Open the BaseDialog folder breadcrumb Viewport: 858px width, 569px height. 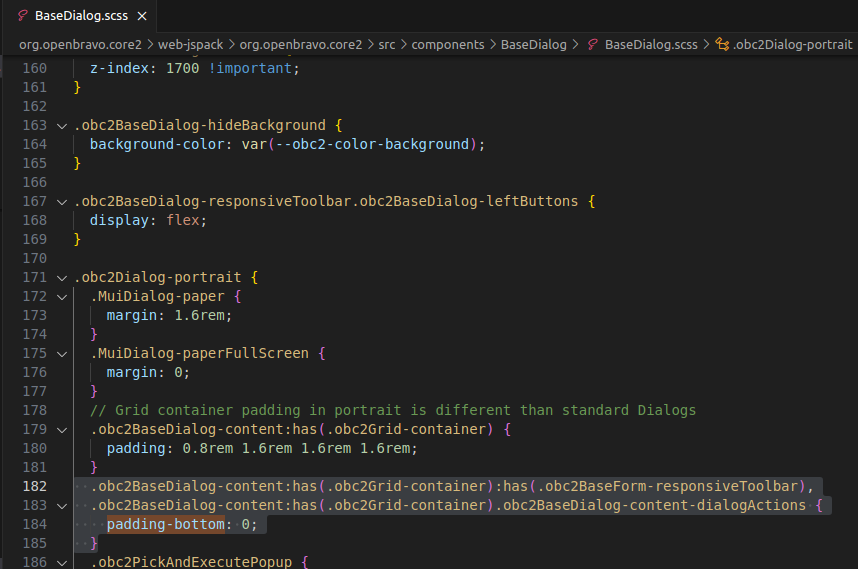534,45
